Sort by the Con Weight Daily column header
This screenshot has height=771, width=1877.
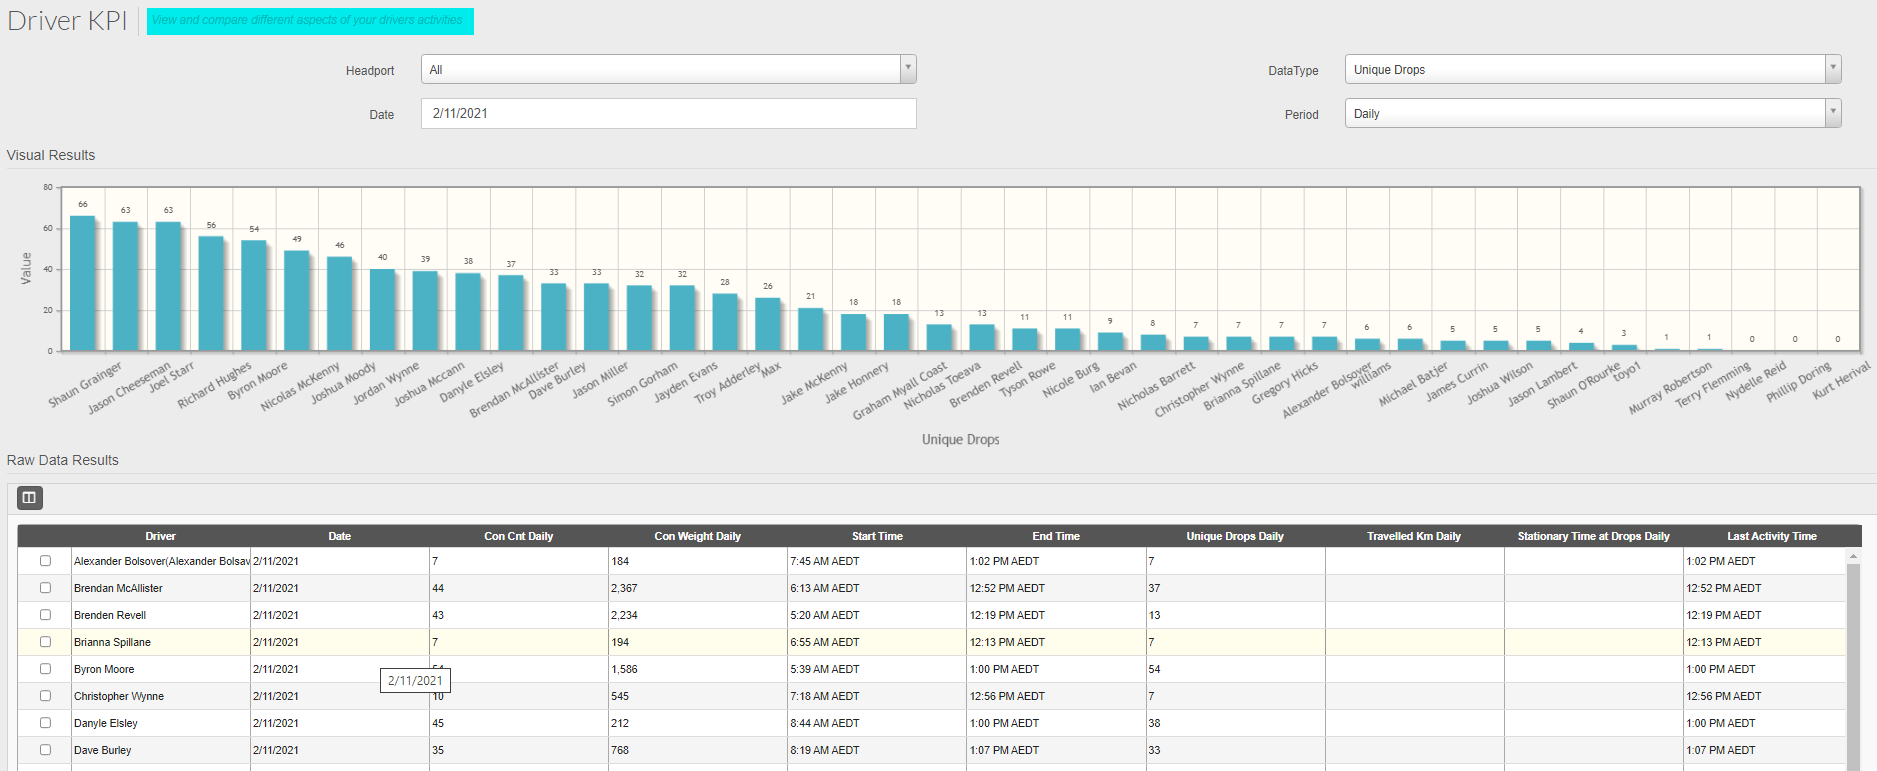698,536
